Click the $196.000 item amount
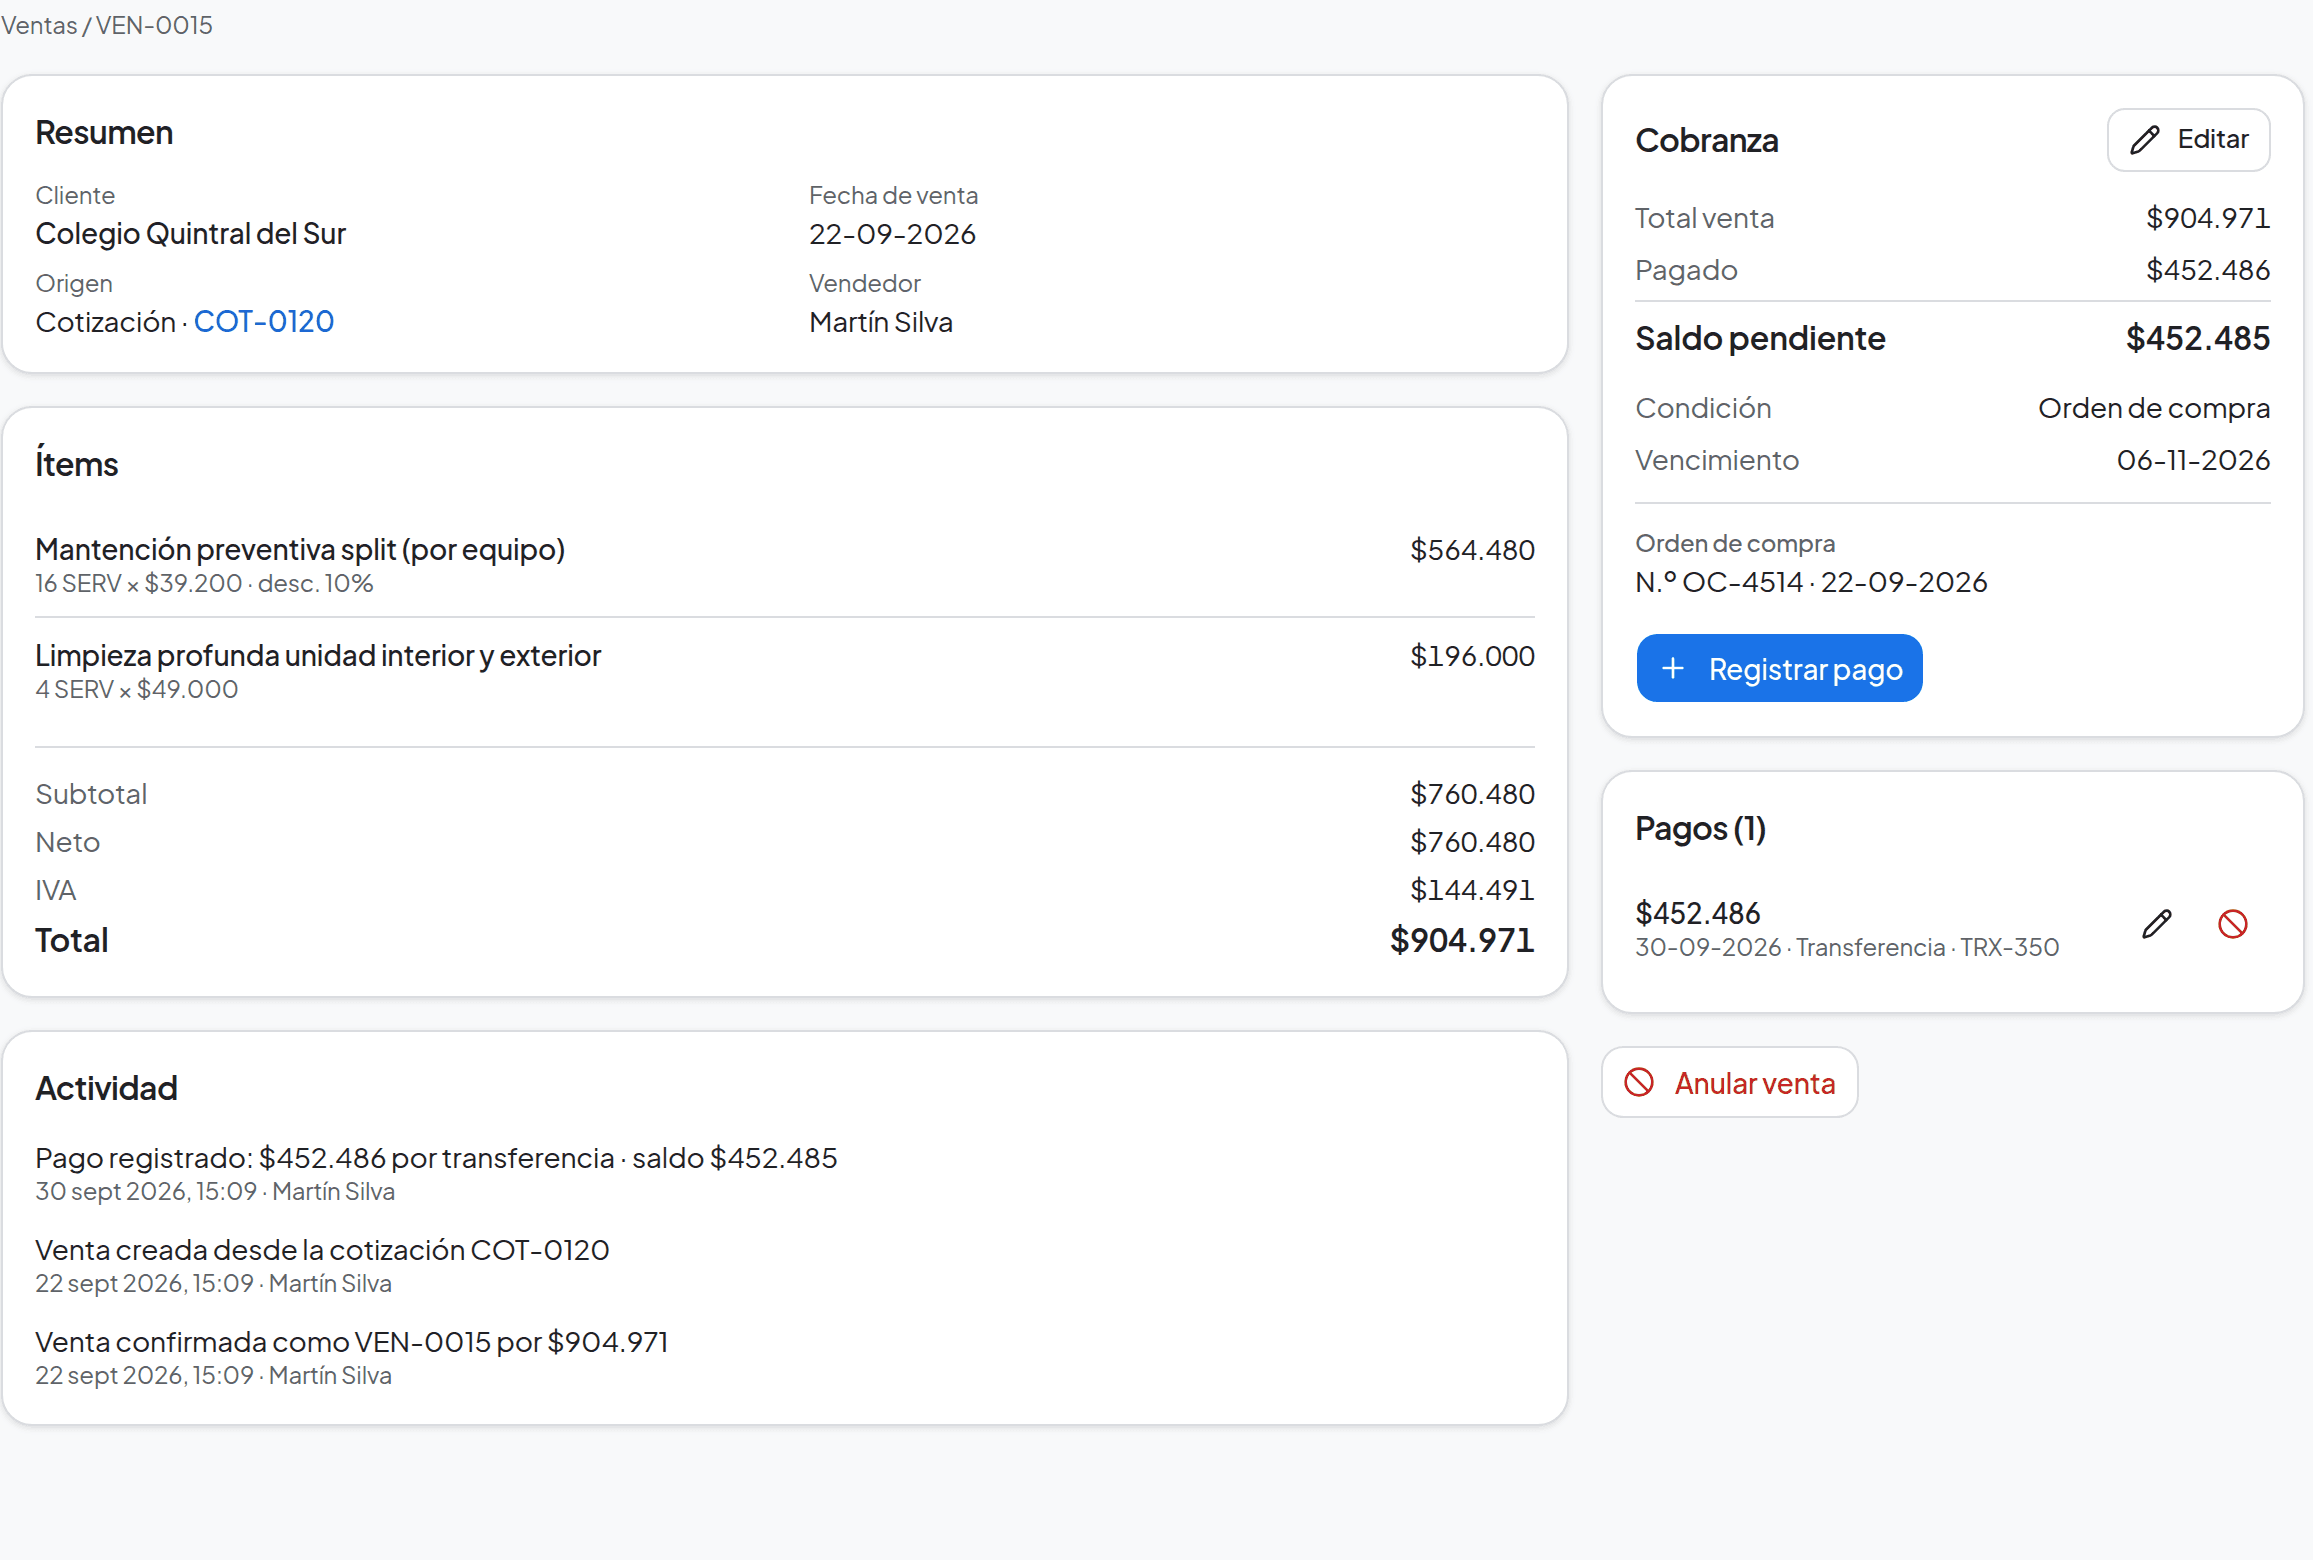This screenshot has width=2313, height=1560. (1472, 656)
